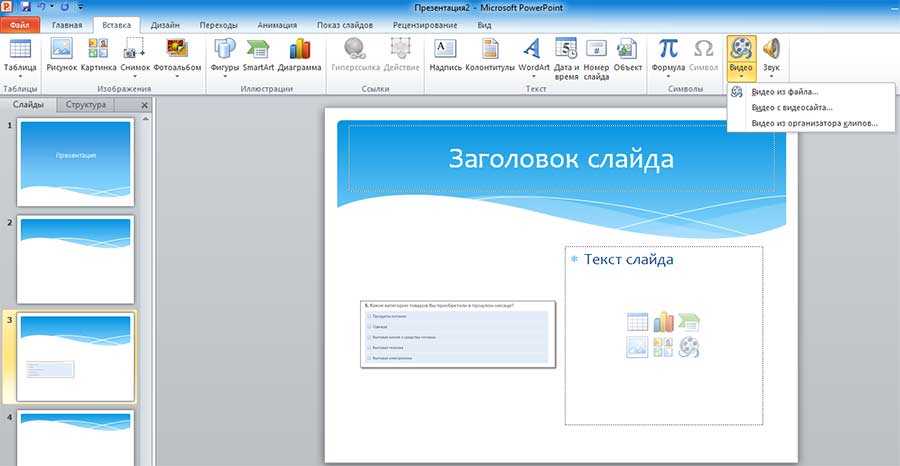Switch to the Анимация tab
900x466 pixels.
277,25
